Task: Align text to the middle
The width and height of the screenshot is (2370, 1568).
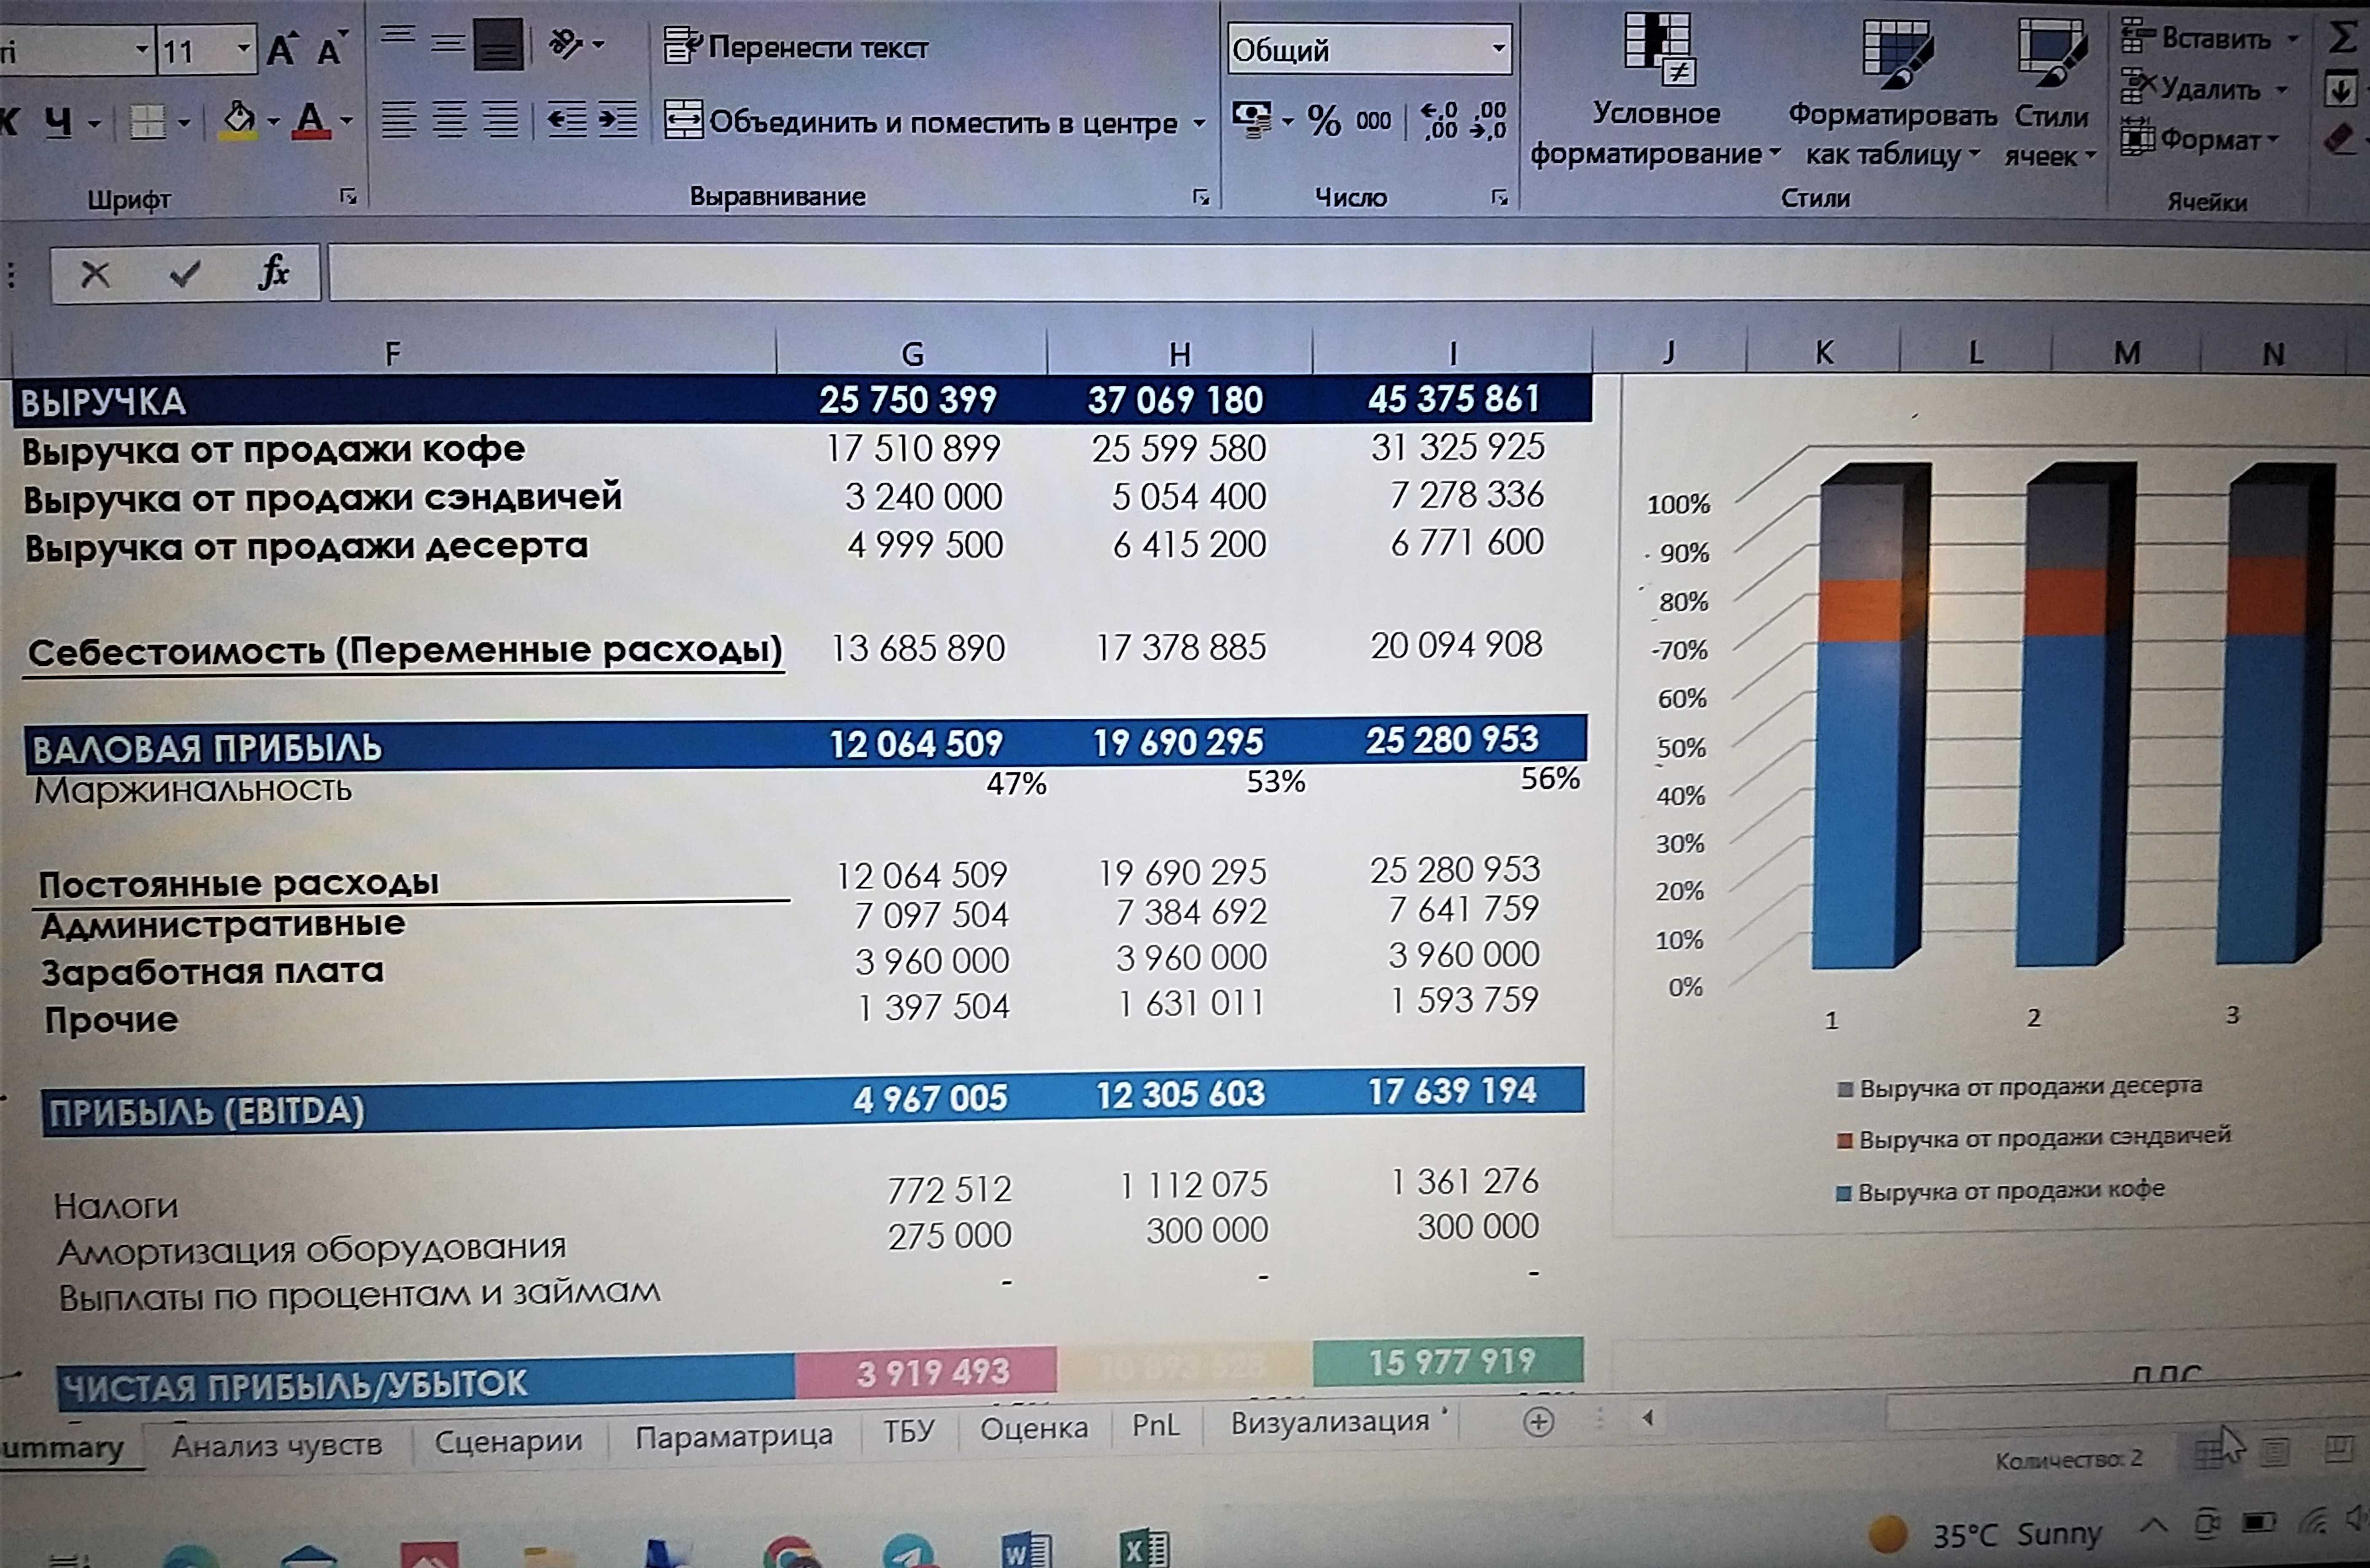Action: coord(448,44)
